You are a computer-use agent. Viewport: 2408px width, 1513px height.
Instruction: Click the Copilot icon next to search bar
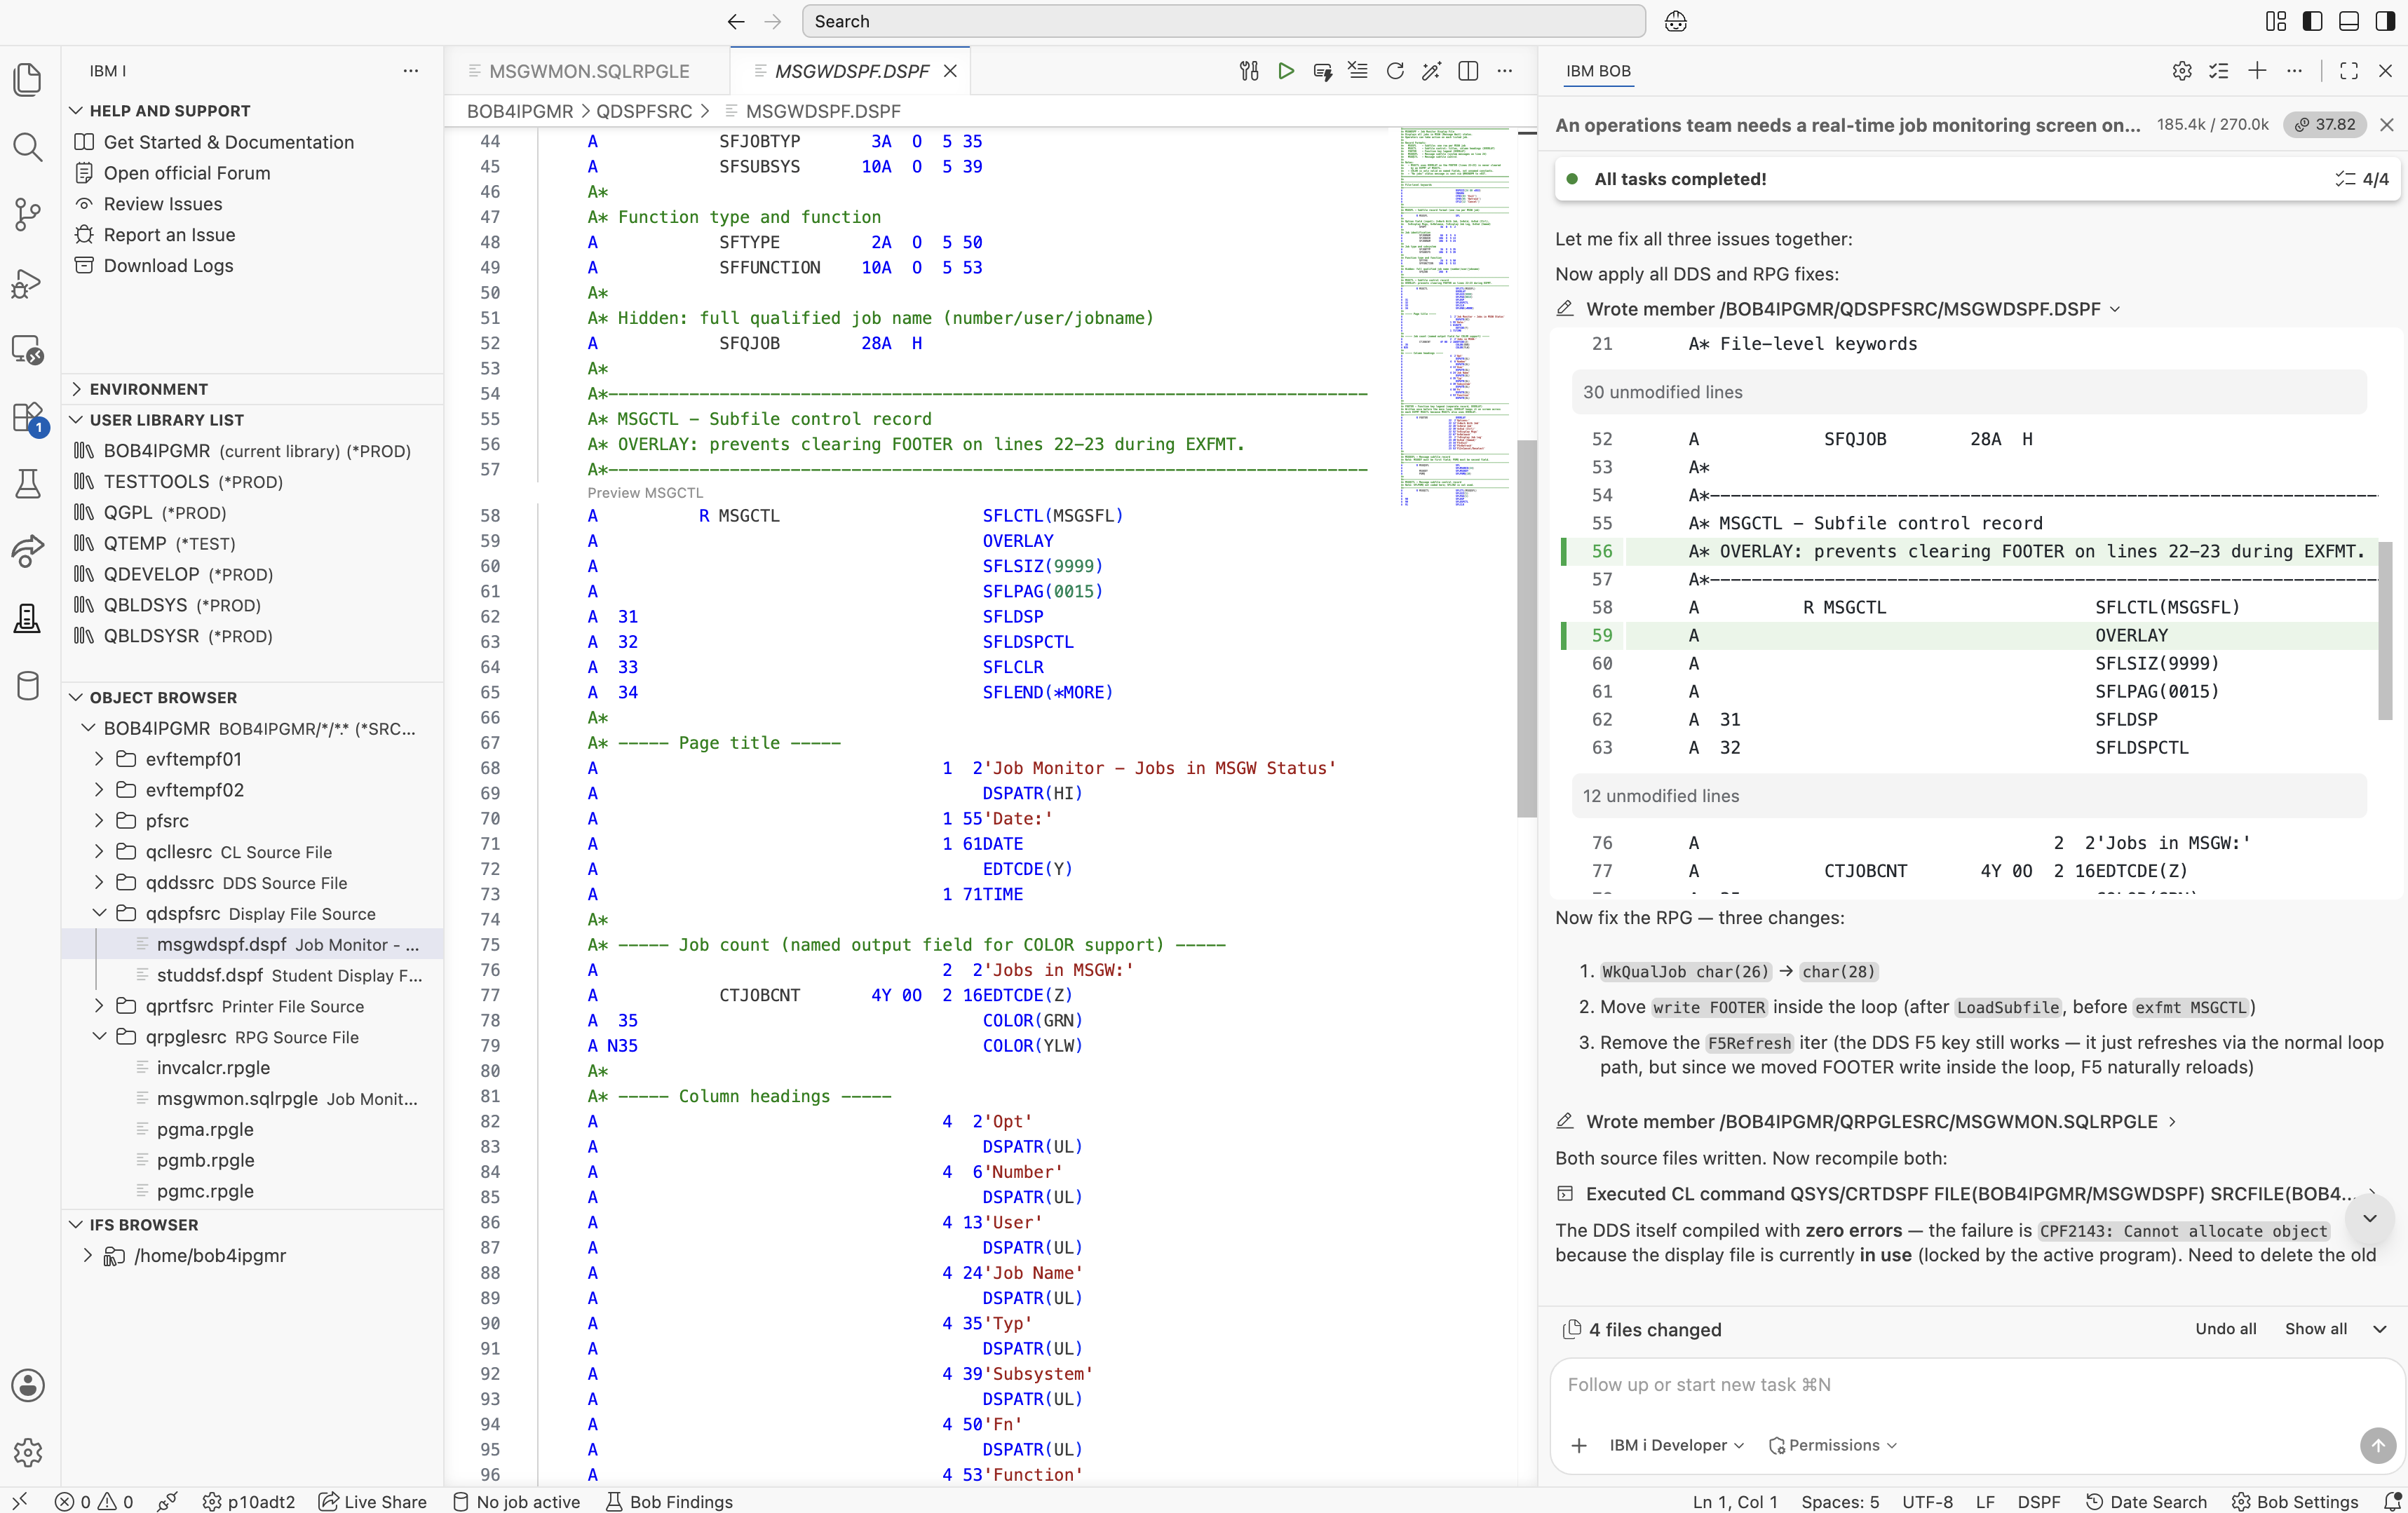(x=1676, y=21)
